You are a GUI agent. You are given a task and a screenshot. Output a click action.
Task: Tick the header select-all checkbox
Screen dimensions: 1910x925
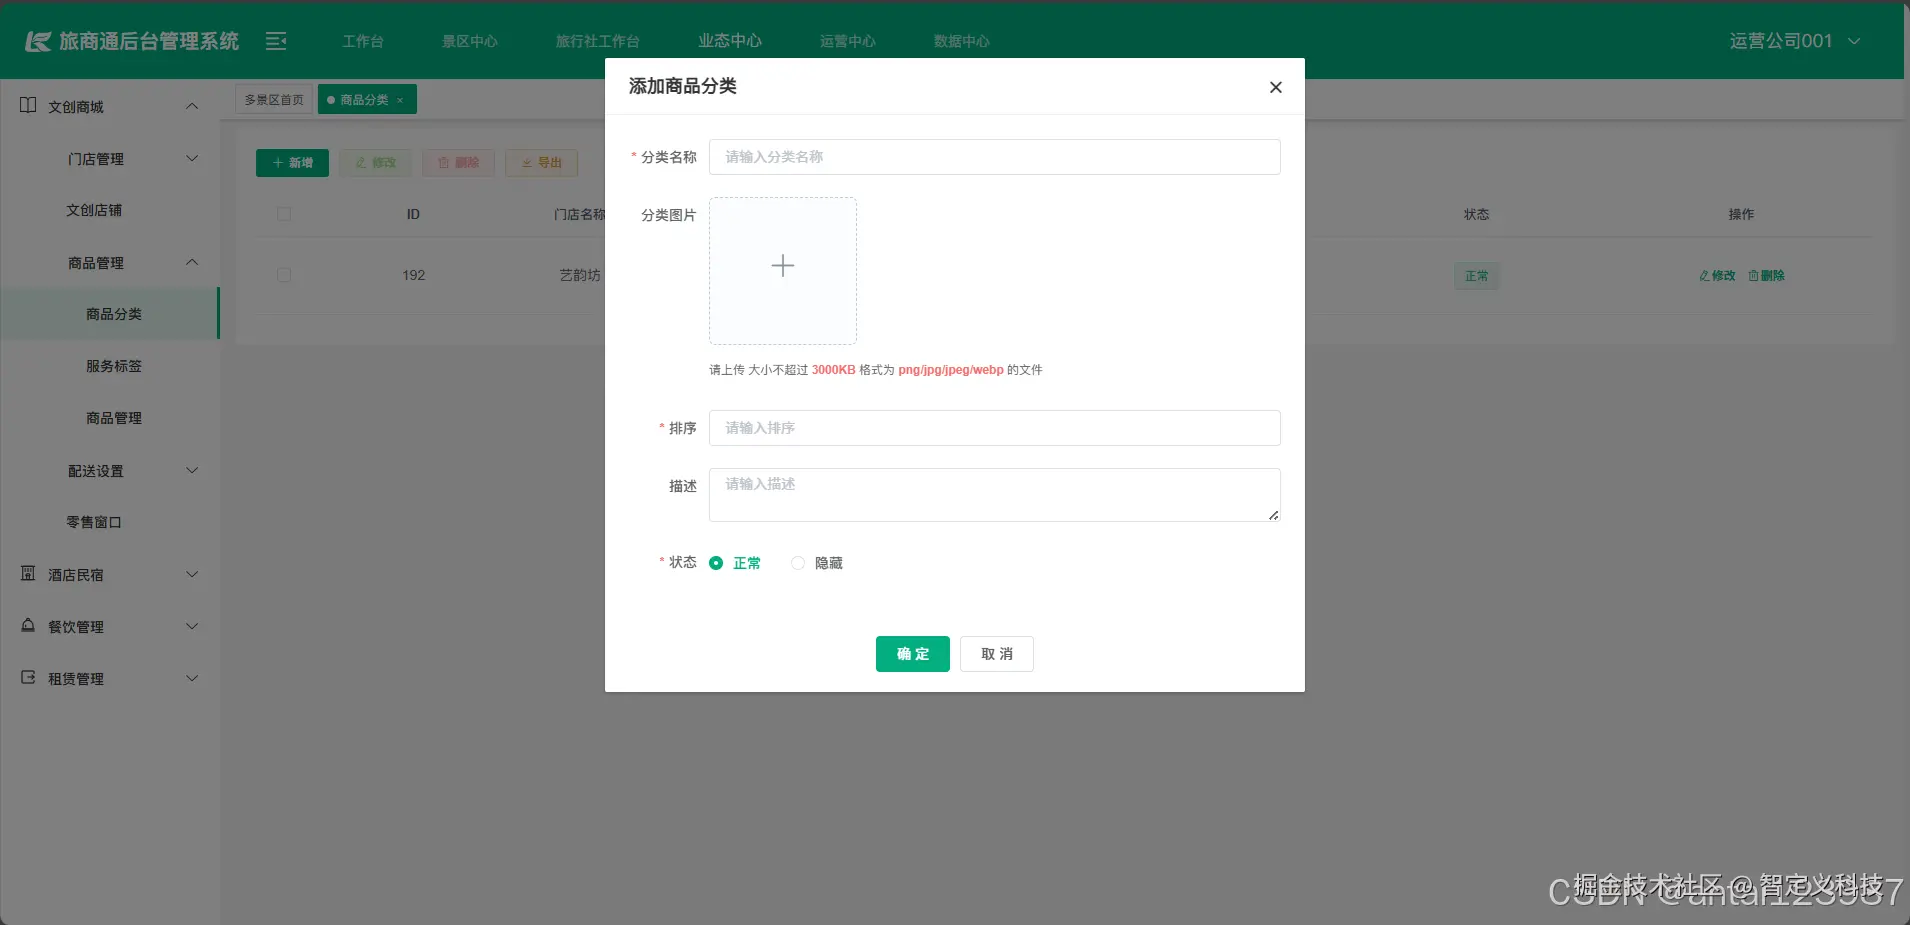click(284, 214)
